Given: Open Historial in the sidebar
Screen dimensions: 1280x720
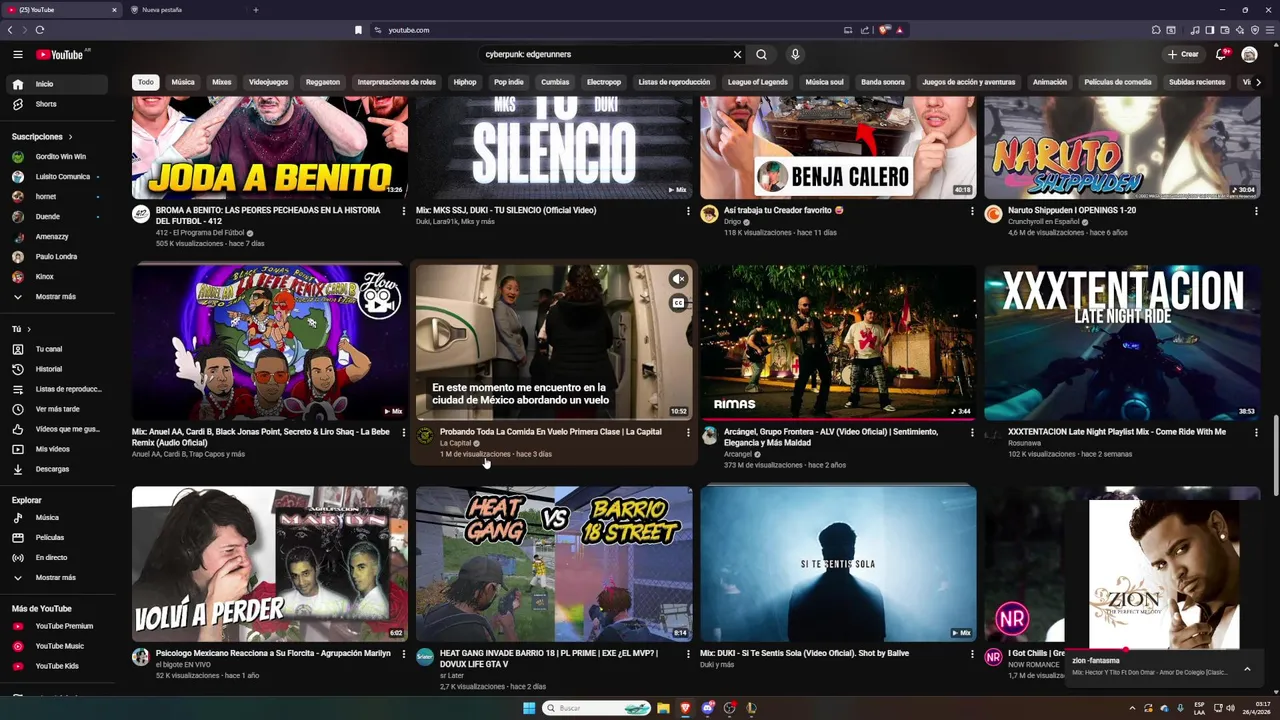Looking at the screenshot, I should coord(56,369).
